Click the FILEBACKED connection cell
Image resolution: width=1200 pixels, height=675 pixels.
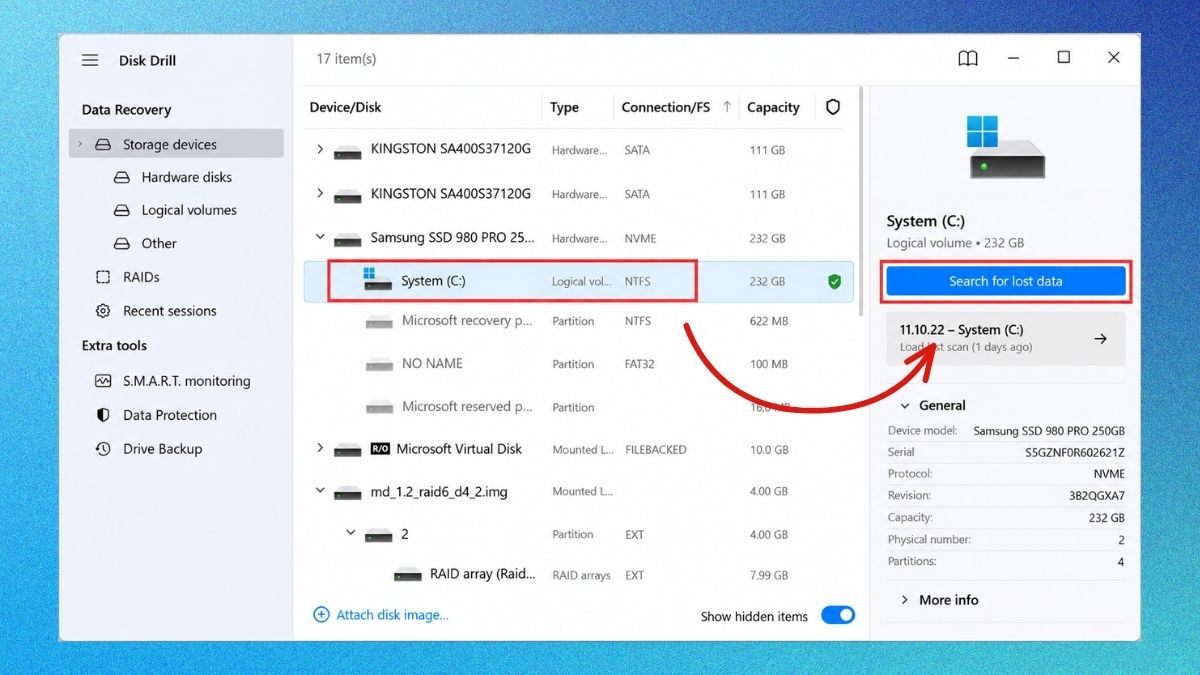(x=656, y=450)
